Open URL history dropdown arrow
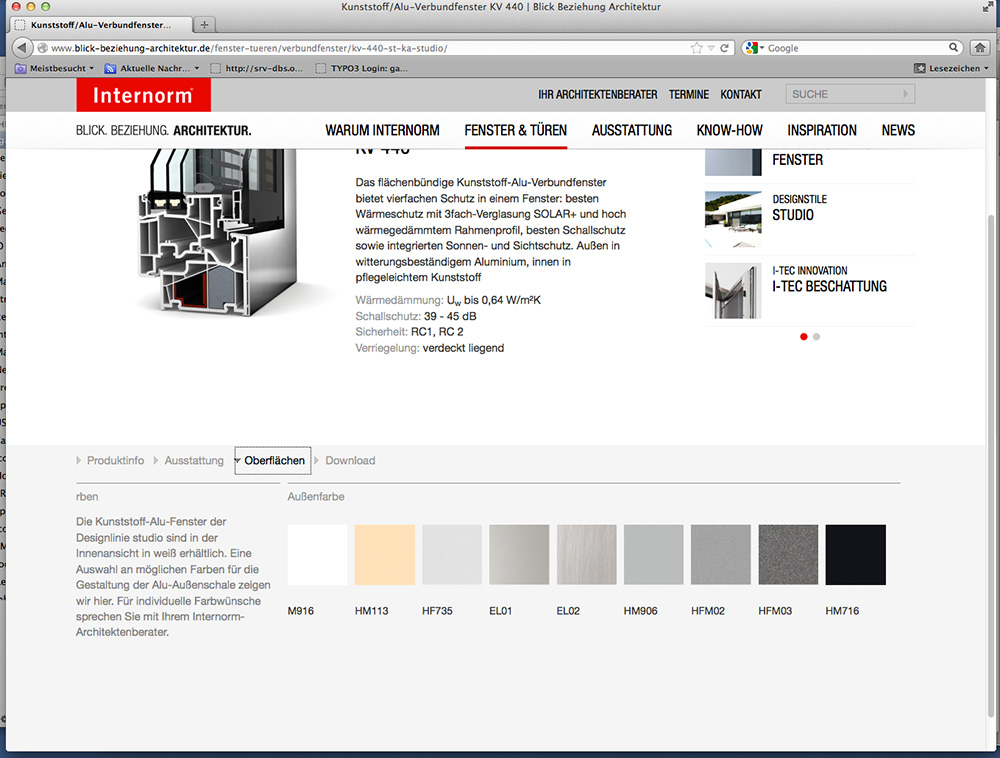Screen dimensions: 1000x758 click(x=710, y=48)
